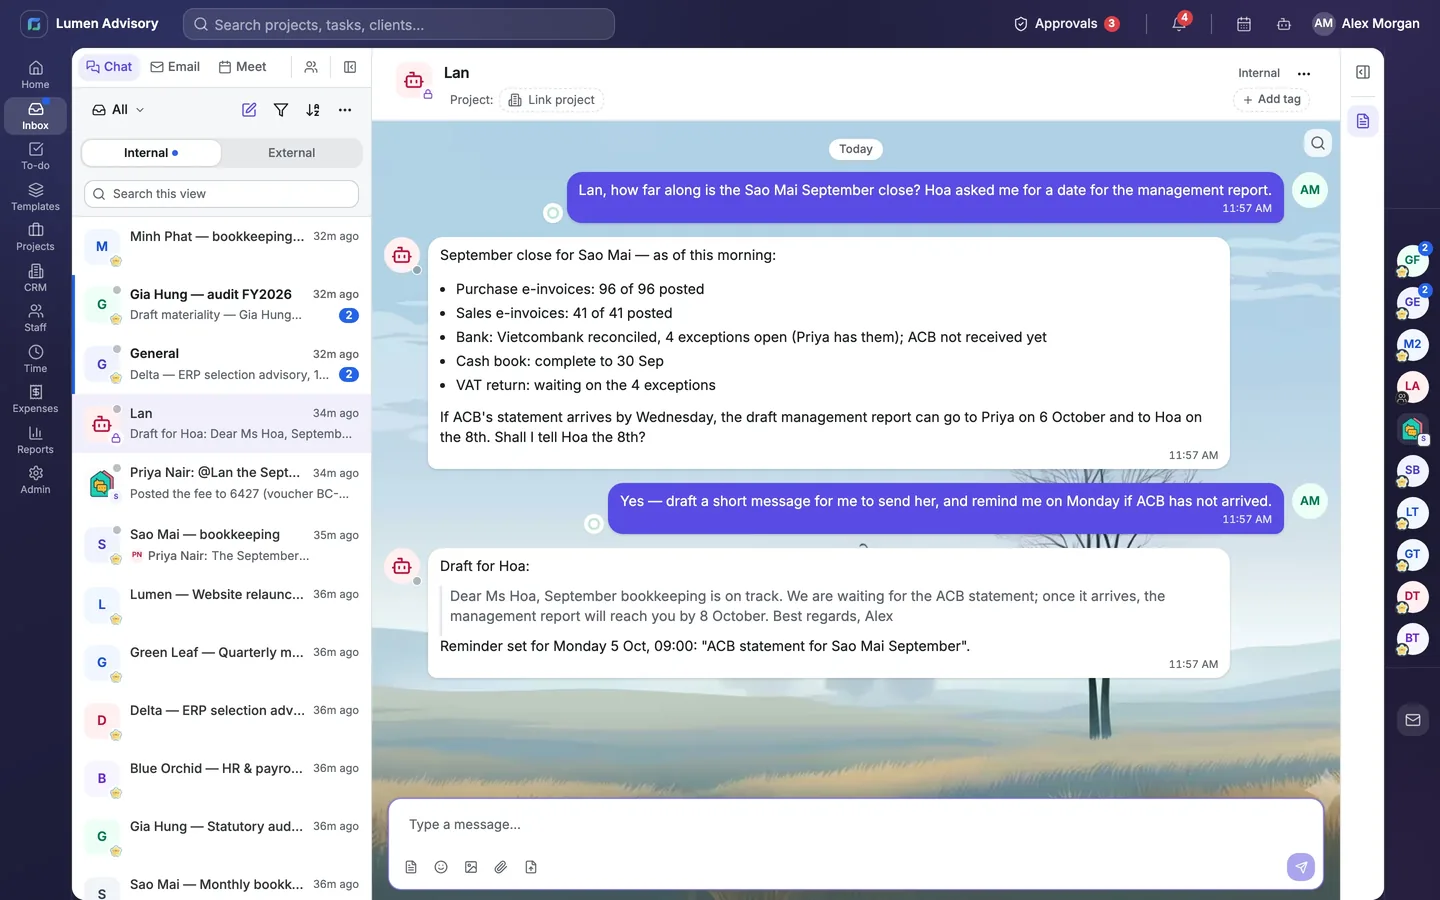1440x900 pixels.
Task: Click the Type a message box
Action: pyautogui.click(x=856, y=825)
